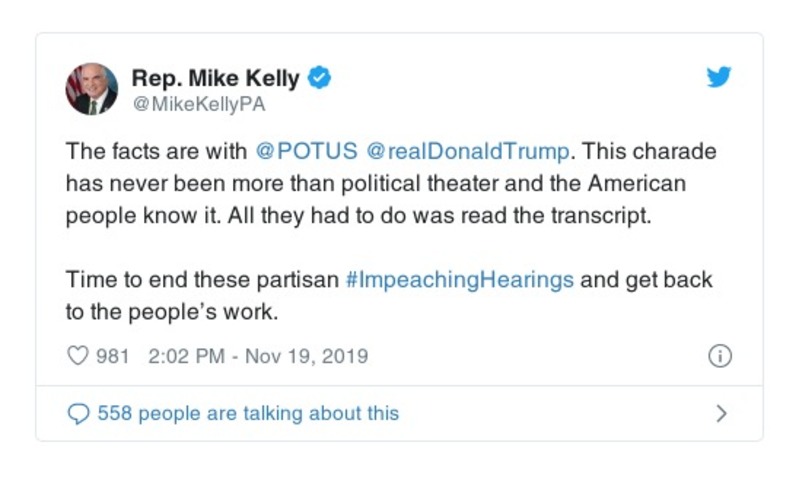Open the 2:02 PM - Nov 19, 2019 timestamp

[x=258, y=357]
